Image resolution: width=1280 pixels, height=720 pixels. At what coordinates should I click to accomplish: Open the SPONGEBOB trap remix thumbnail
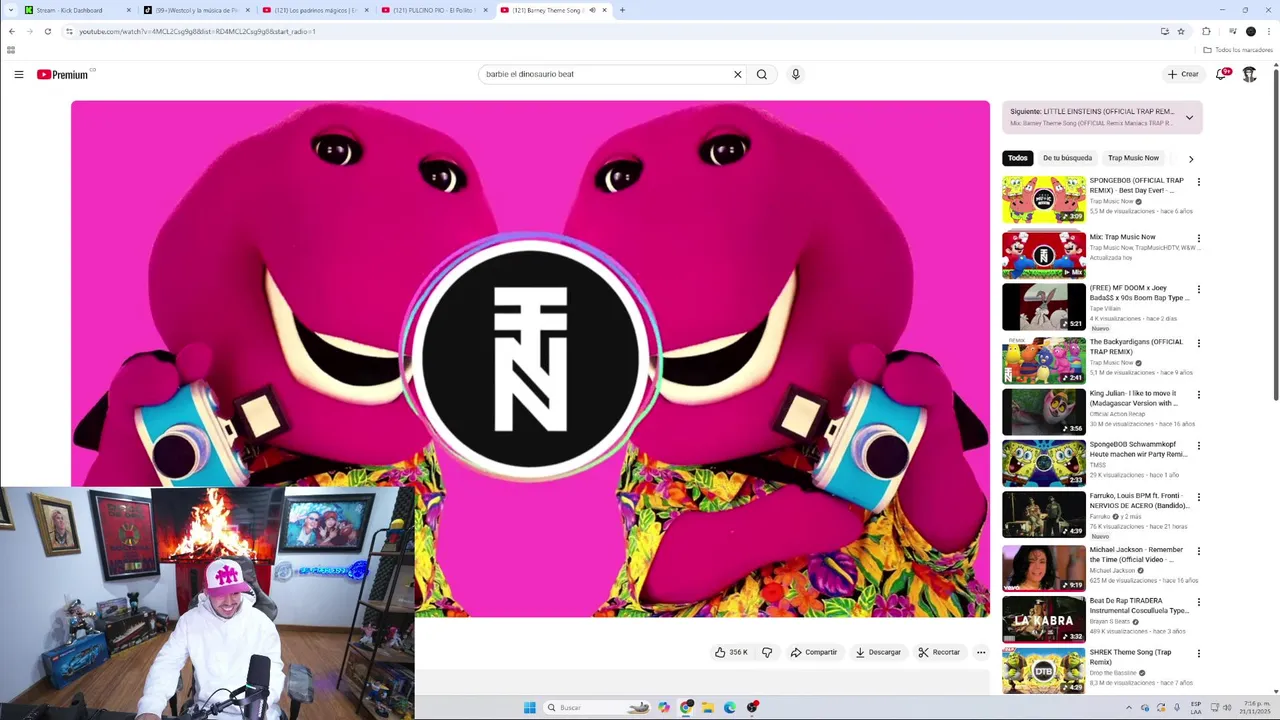tap(1044, 199)
